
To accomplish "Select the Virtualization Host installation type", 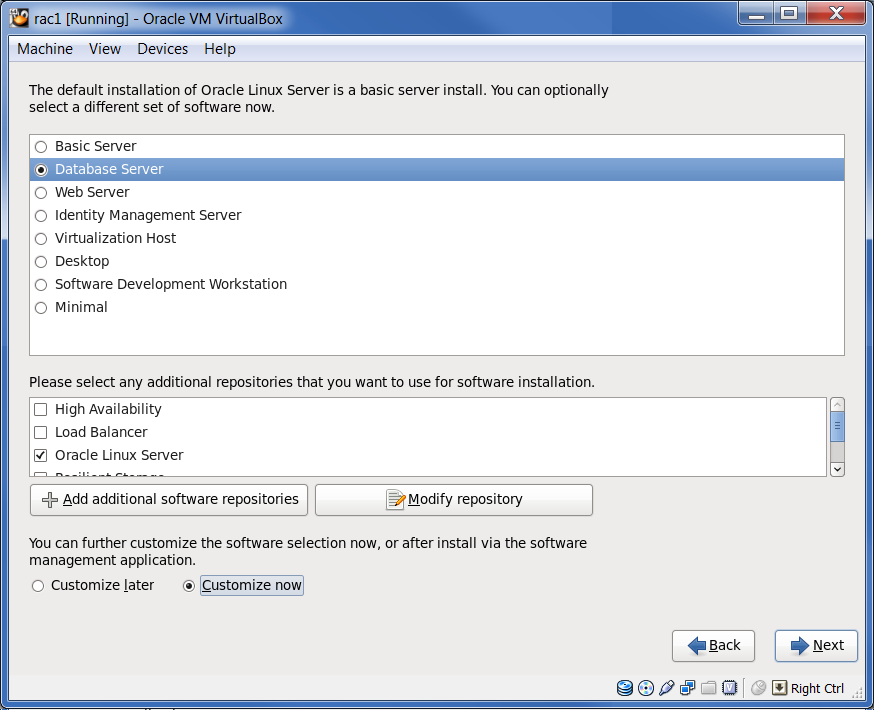I will tap(40, 238).
